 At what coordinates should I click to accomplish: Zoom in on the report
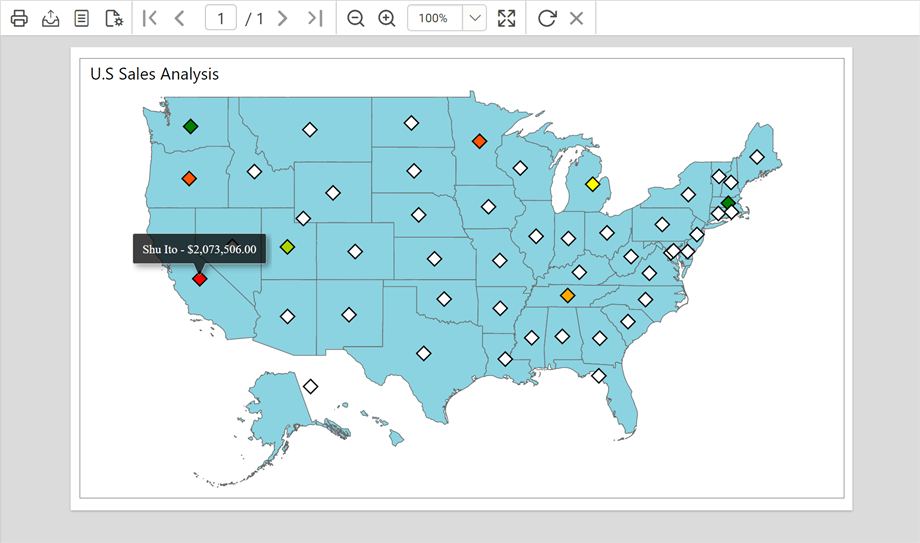[387, 18]
